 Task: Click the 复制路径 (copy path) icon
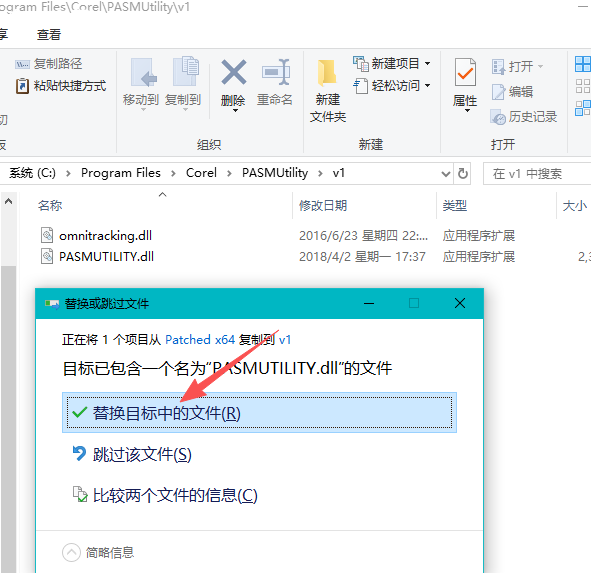[x=22, y=64]
